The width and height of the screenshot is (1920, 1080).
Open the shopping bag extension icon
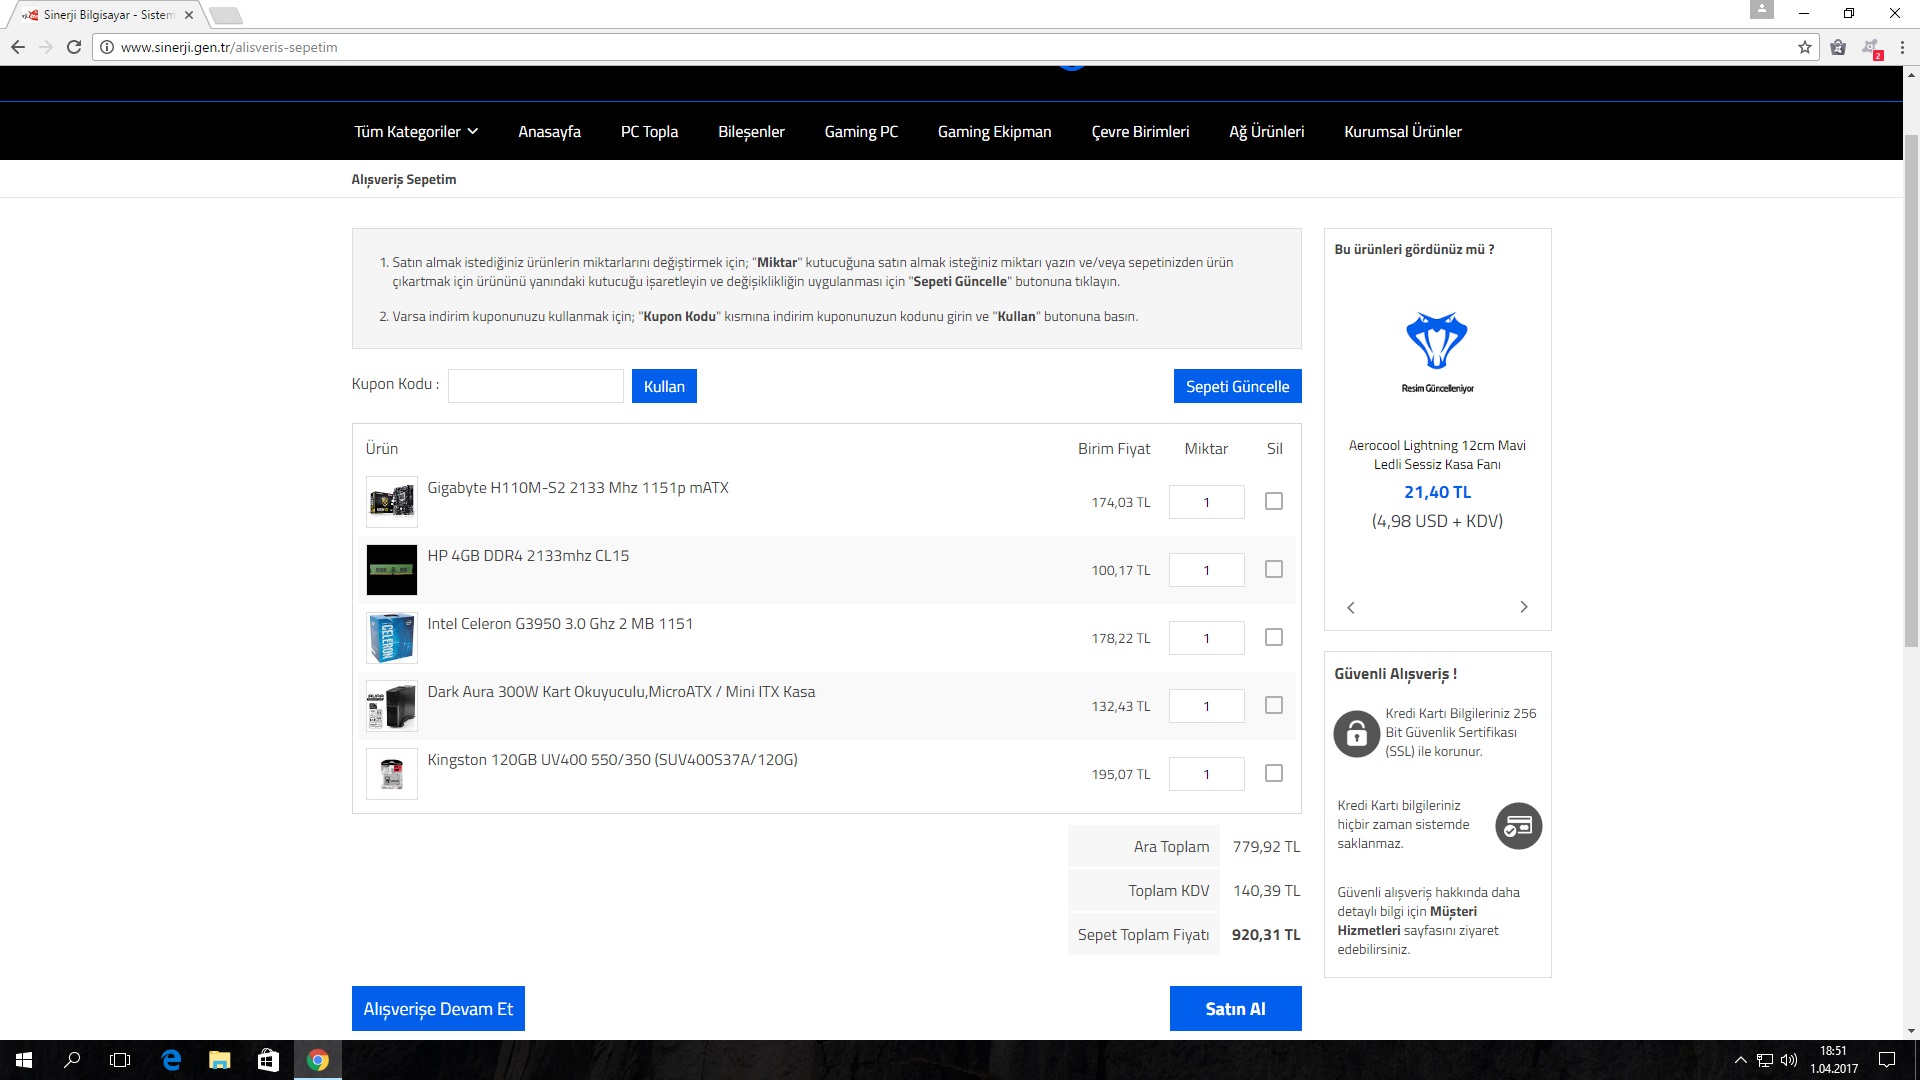click(1838, 47)
